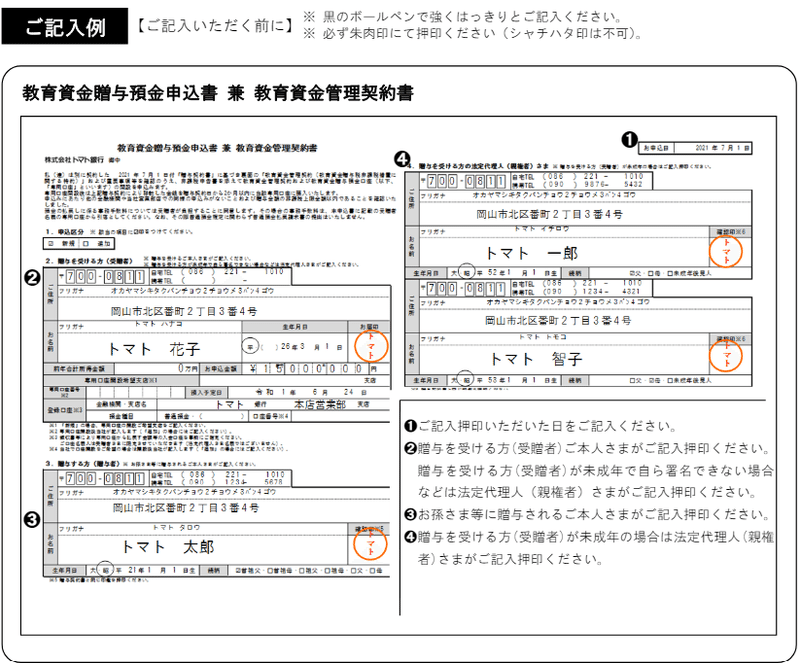Click furigana トマト ハナコ
This screenshot has height=663, width=800.
coord(158,324)
